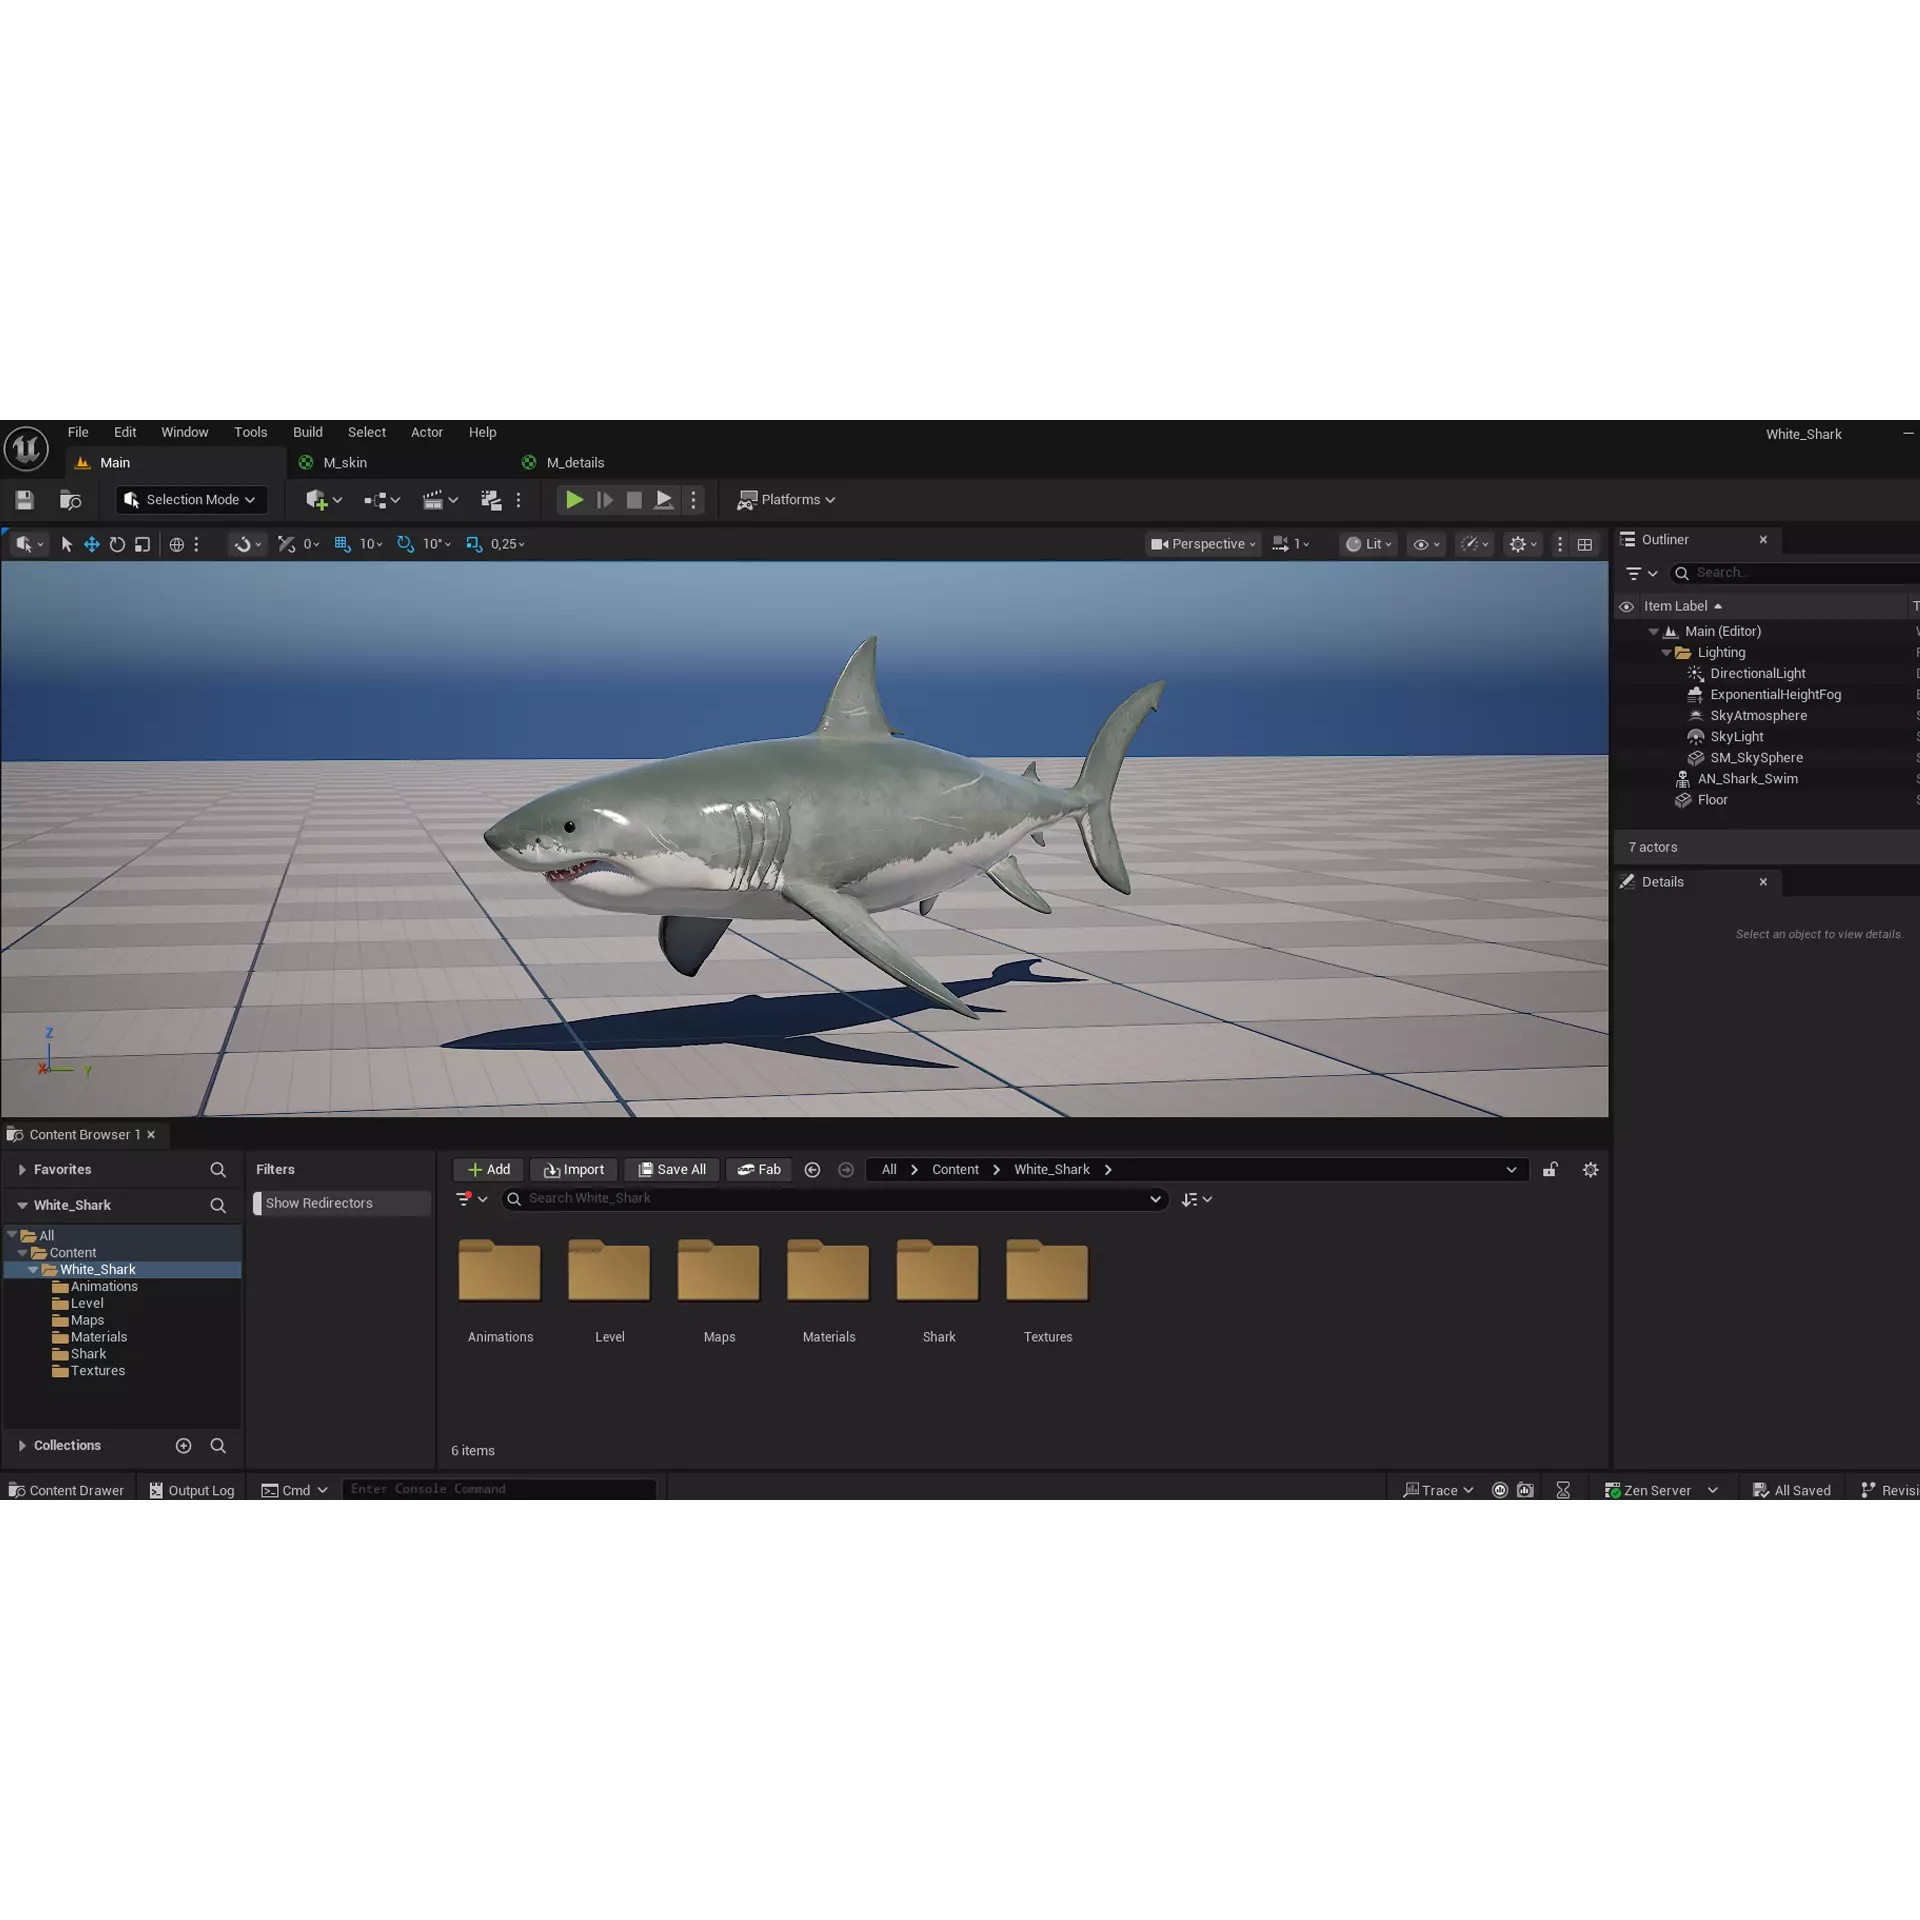Open the Selection Mode dropdown
1920x1920 pixels.
tap(190, 499)
